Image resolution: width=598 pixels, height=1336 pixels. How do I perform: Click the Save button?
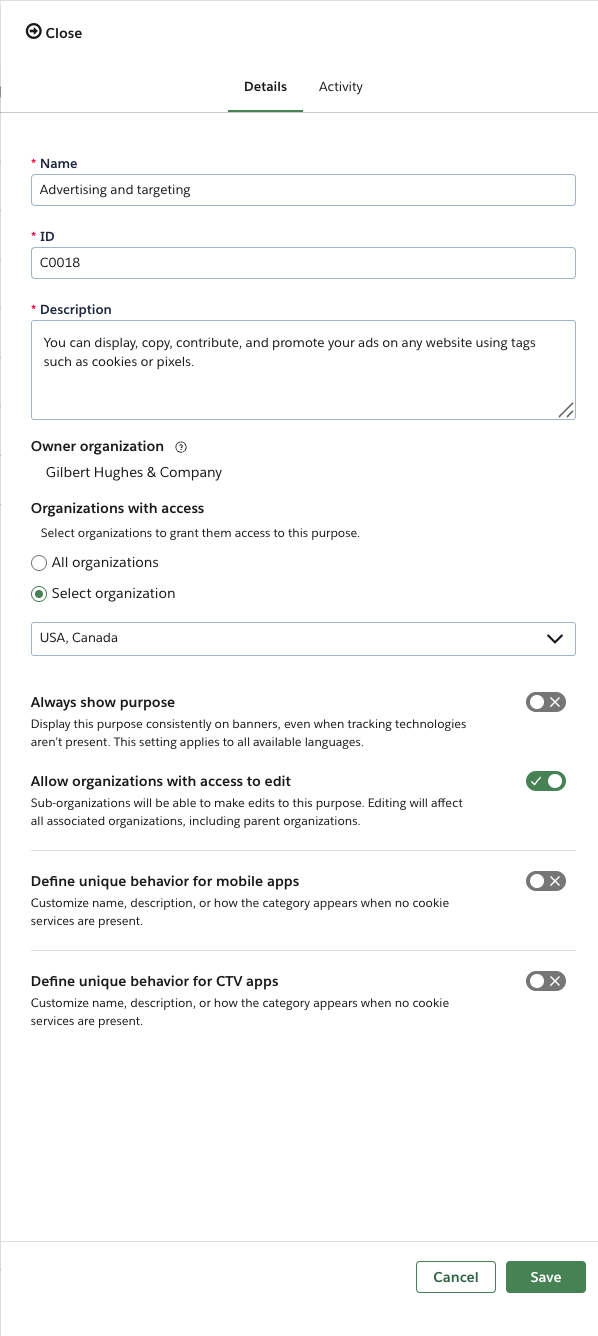click(546, 1277)
